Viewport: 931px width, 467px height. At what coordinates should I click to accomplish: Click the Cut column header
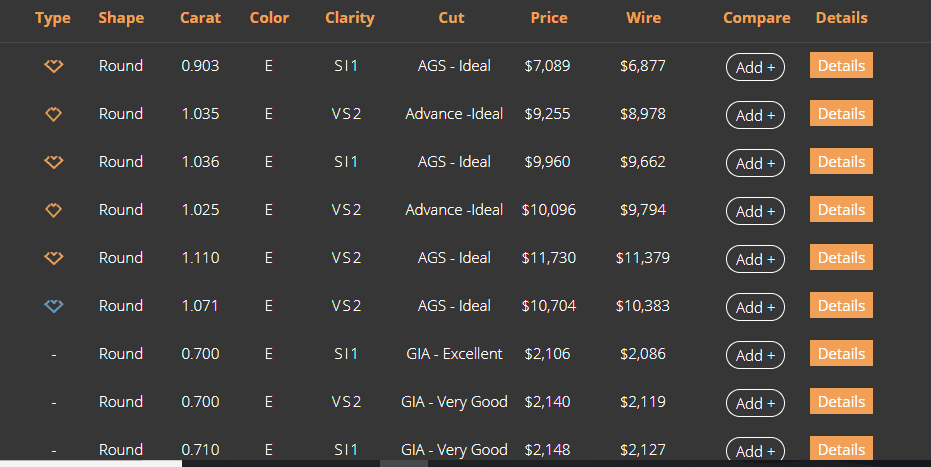tap(451, 18)
